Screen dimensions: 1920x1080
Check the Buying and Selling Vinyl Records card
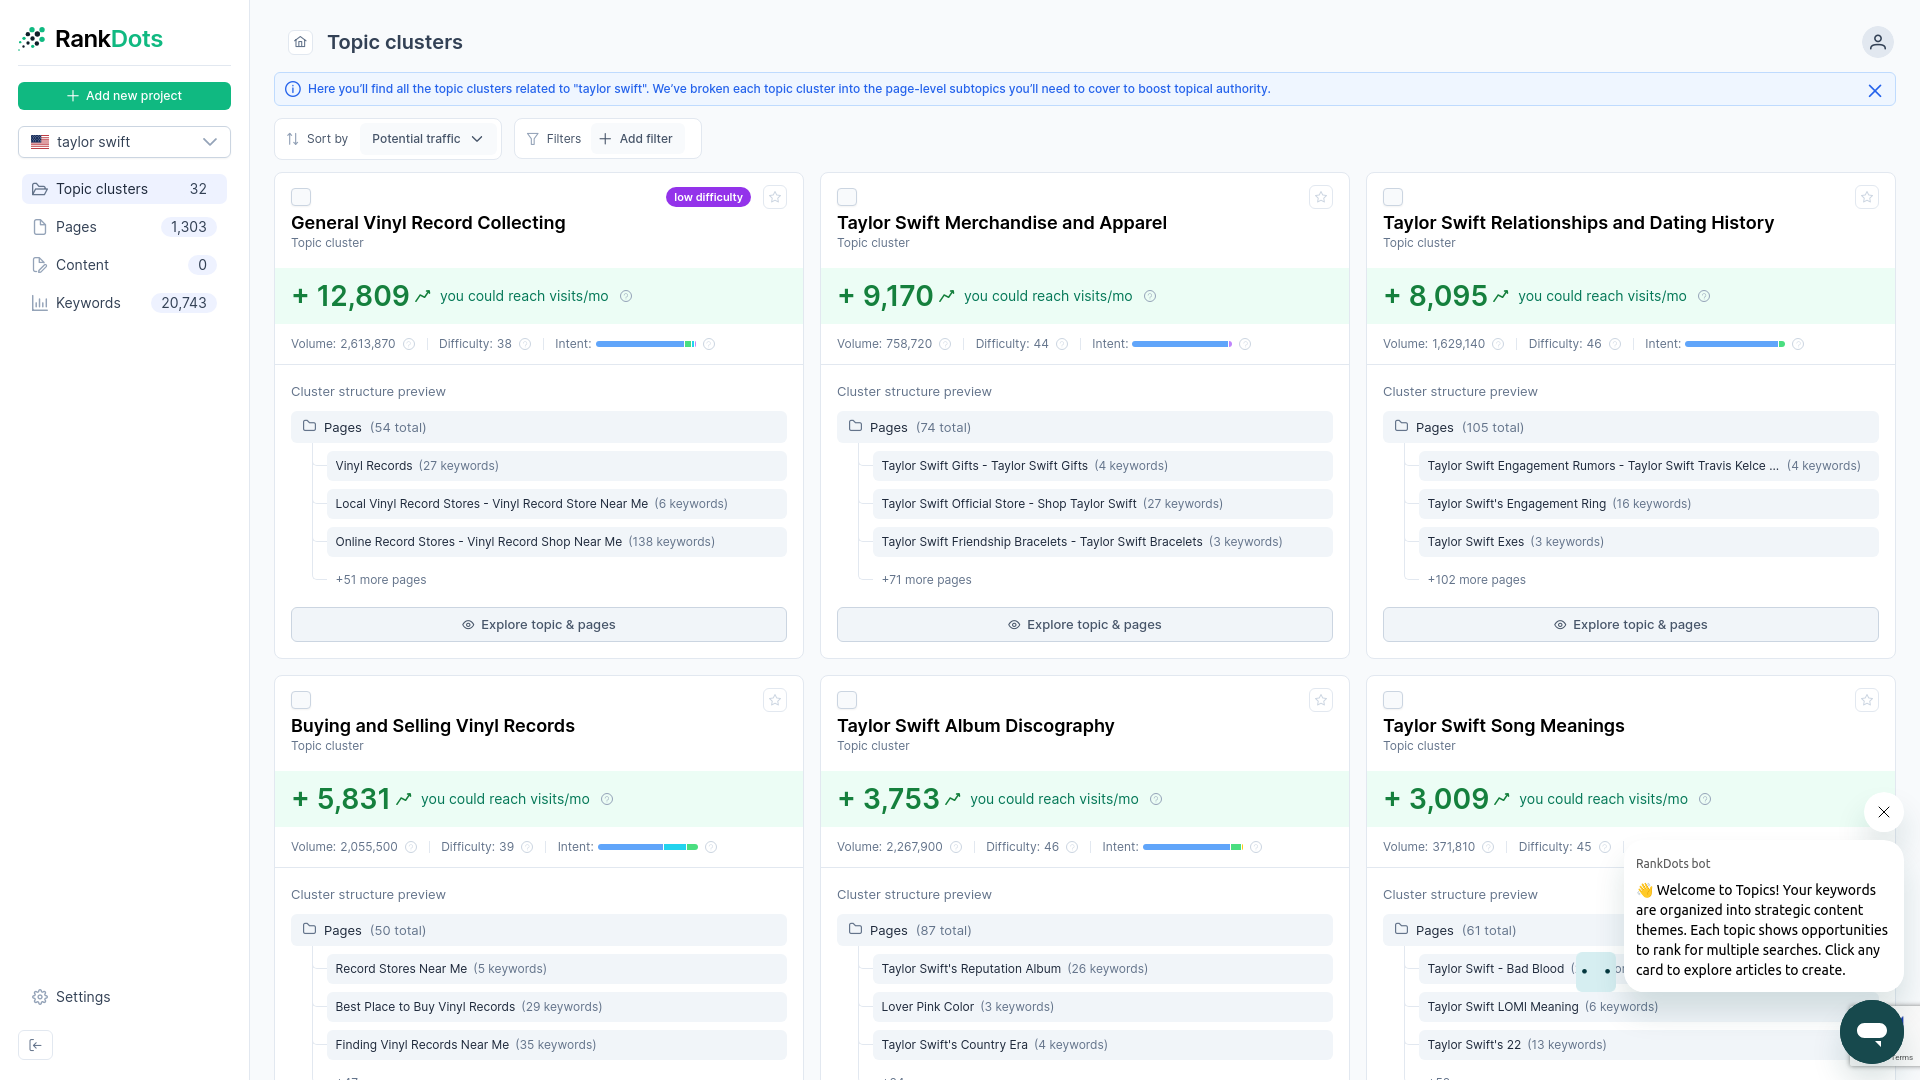tap(301, 700)
